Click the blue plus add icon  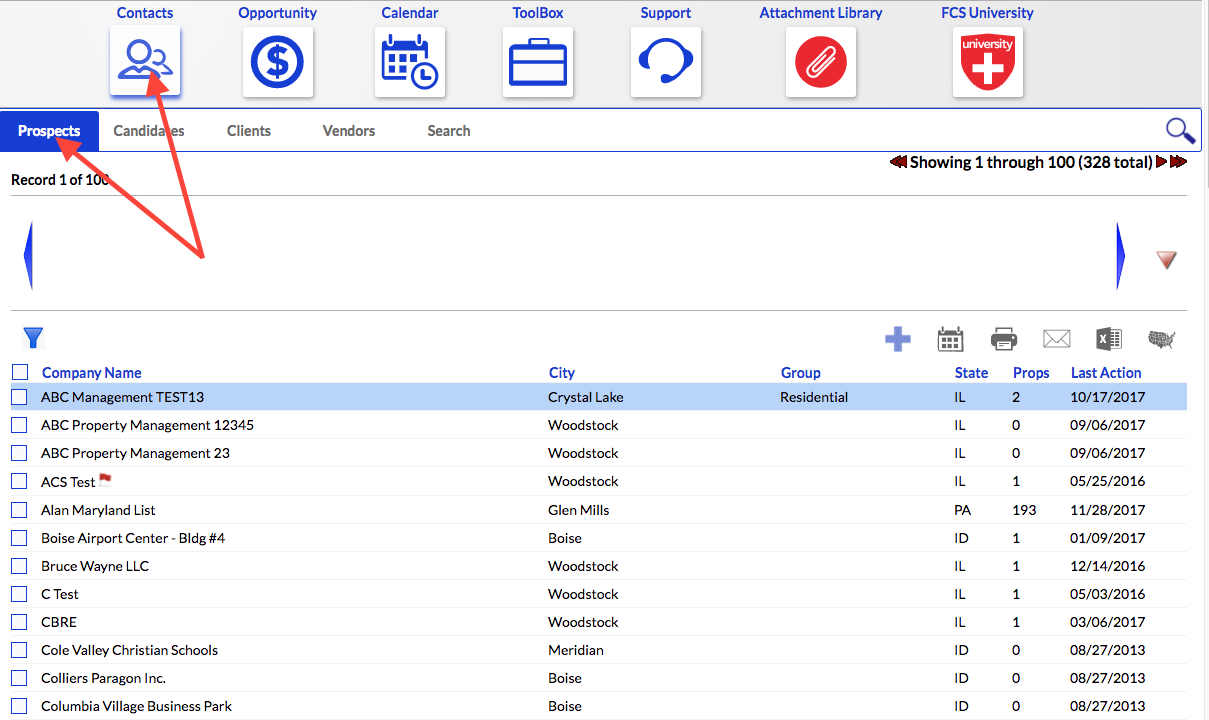(898, 339)
